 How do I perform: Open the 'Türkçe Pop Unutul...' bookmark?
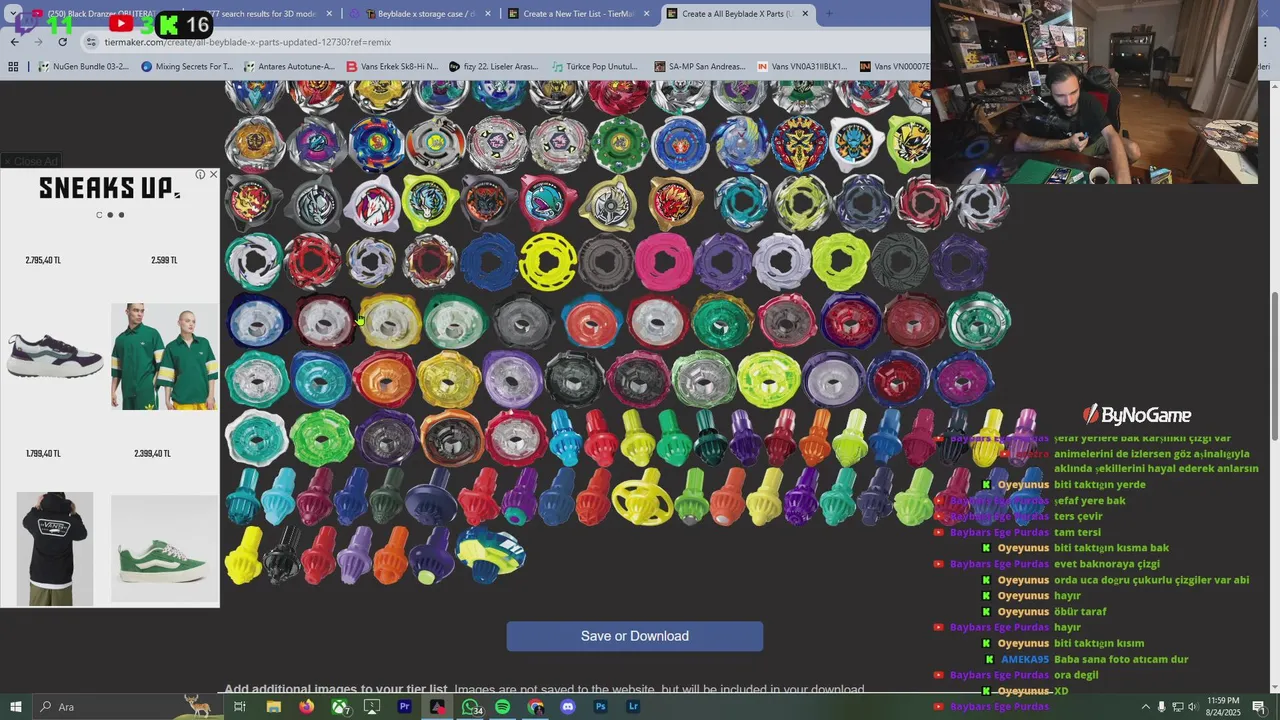pos(595,67)
